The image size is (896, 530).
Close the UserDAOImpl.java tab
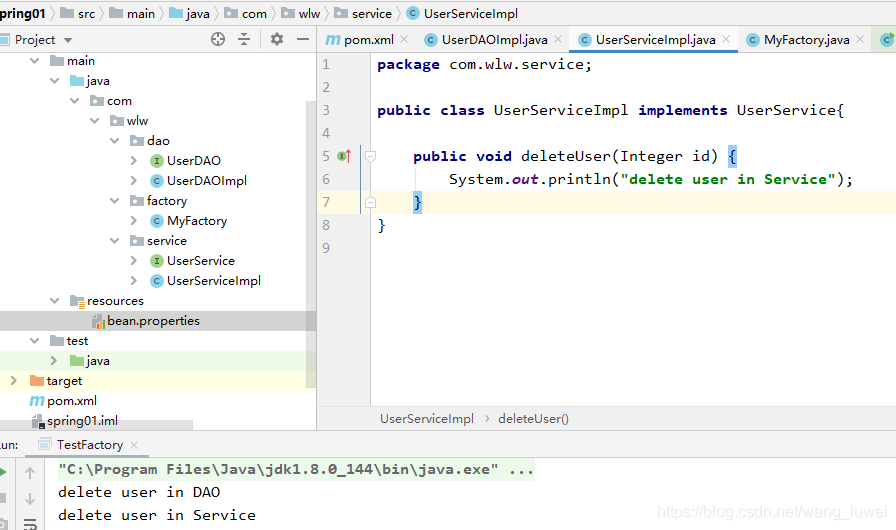[x=558, y=39]
